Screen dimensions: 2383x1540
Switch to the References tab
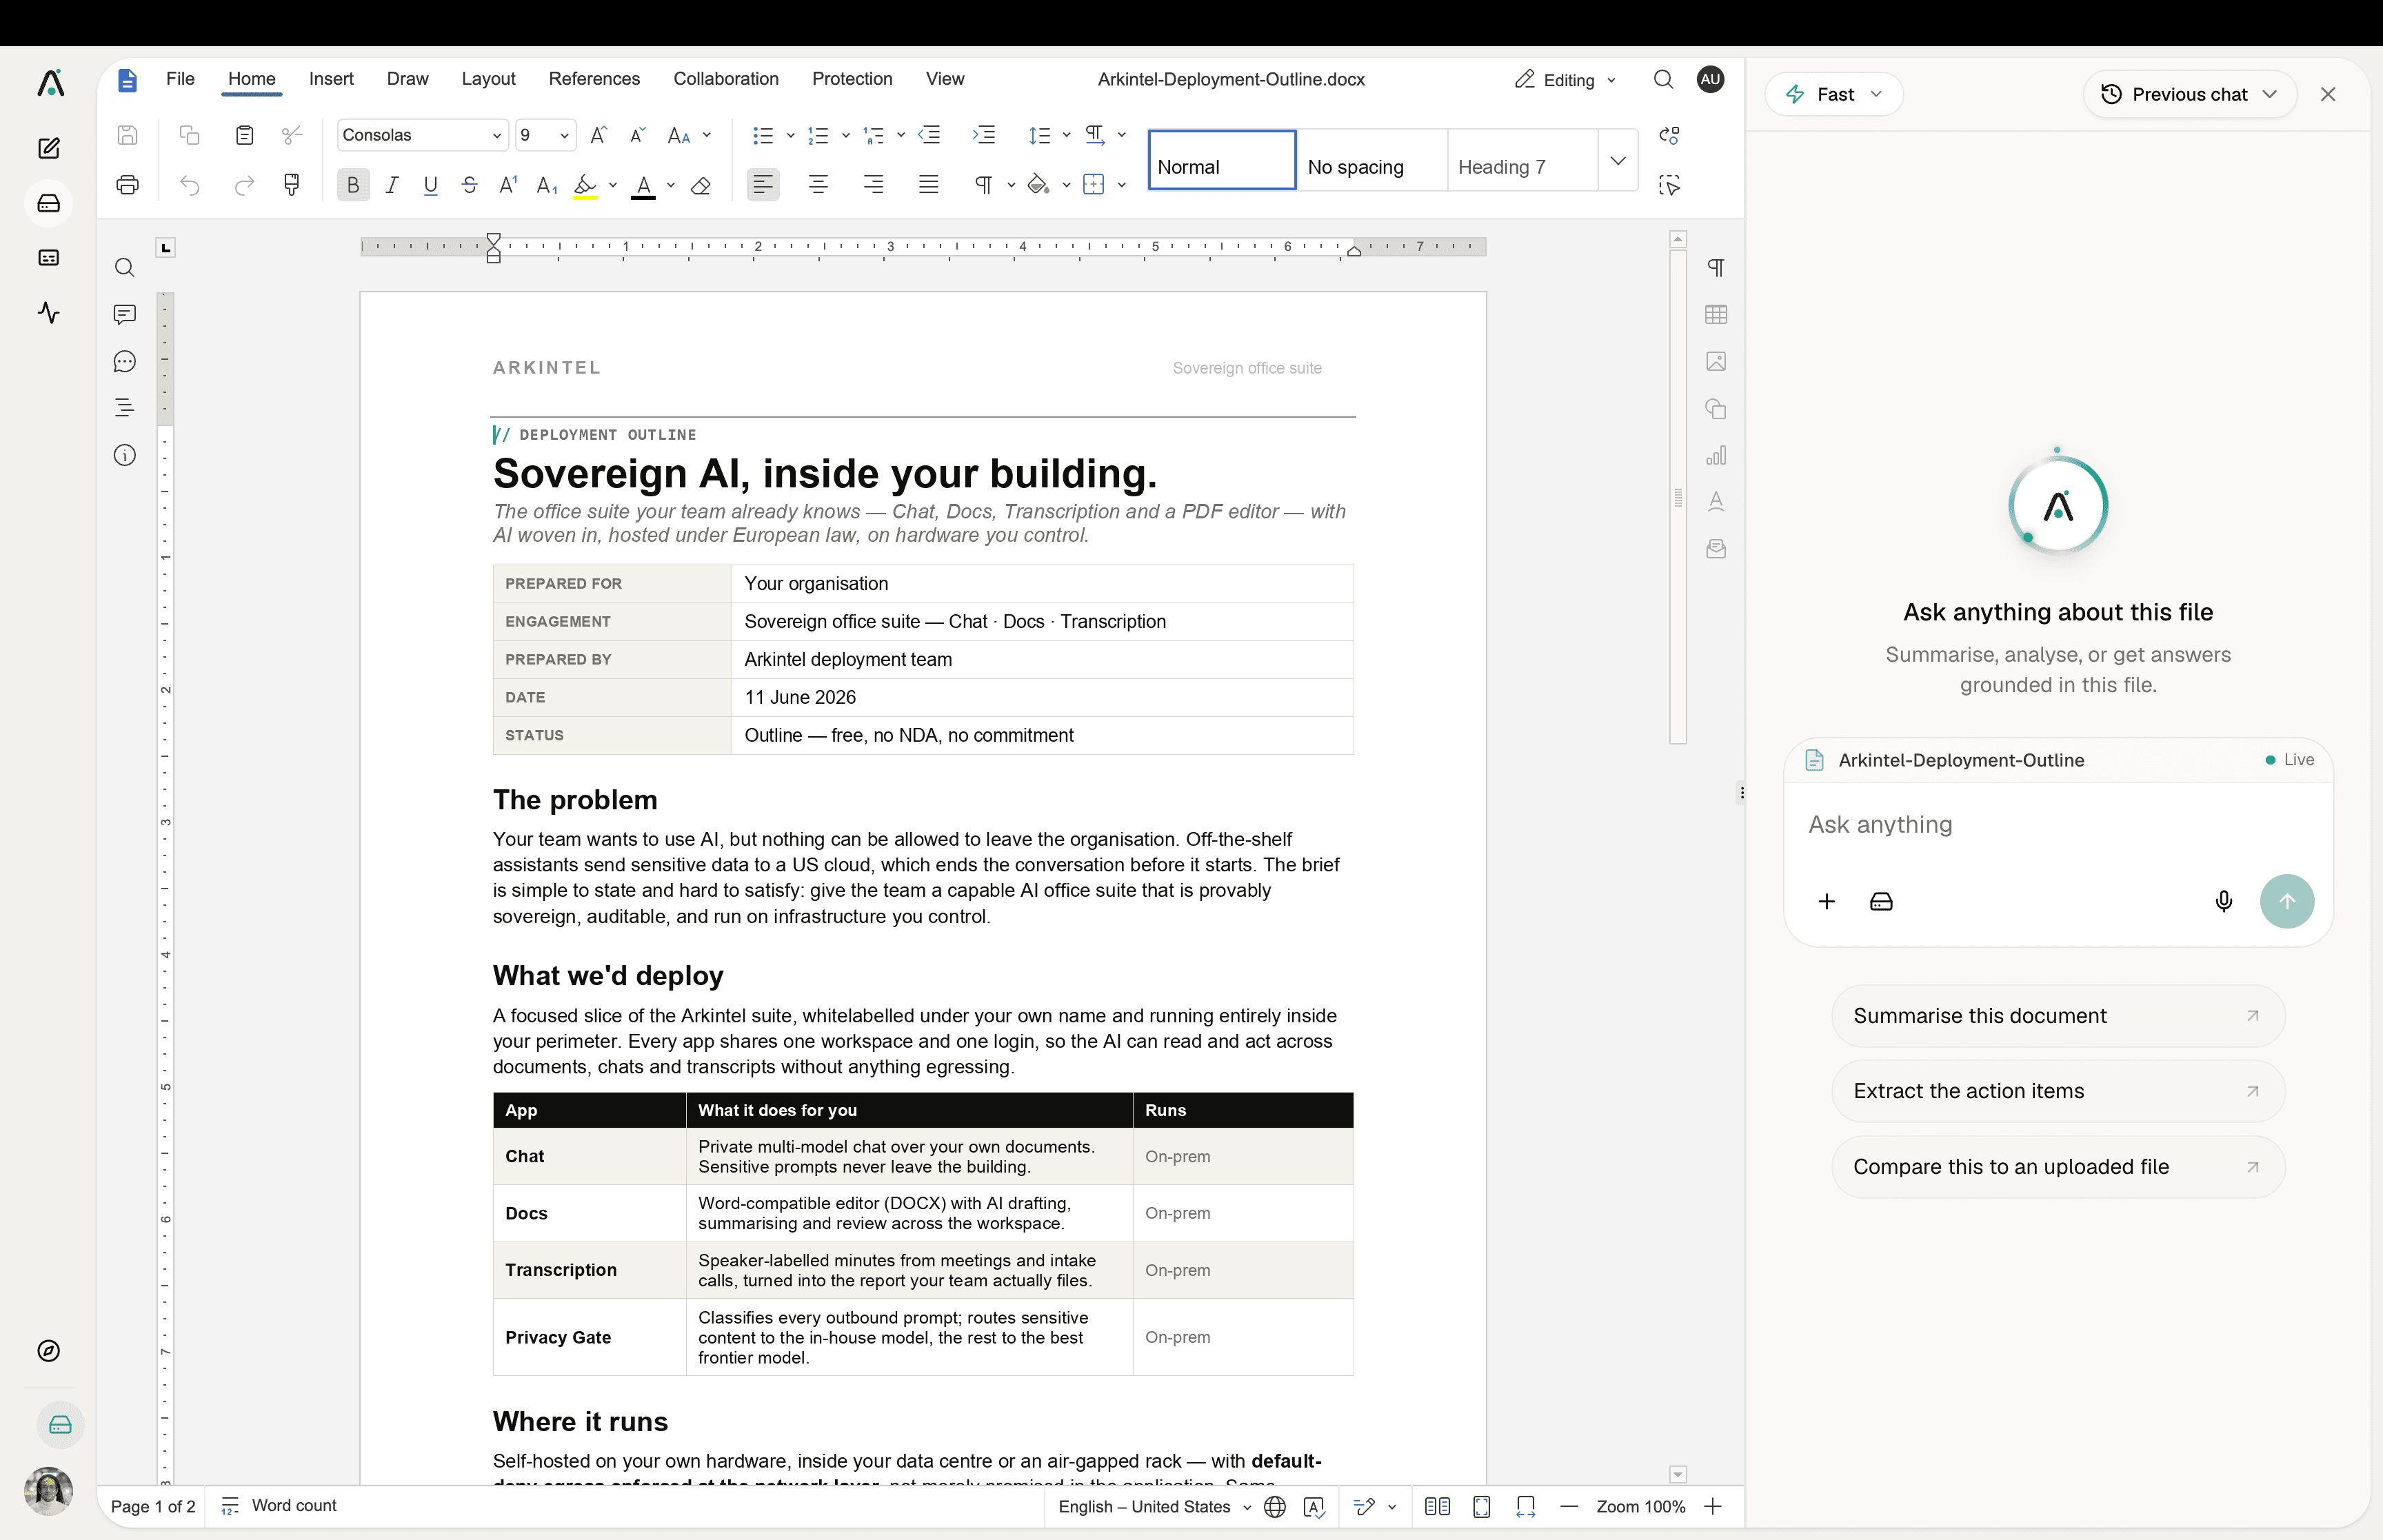tap(594, 79)
